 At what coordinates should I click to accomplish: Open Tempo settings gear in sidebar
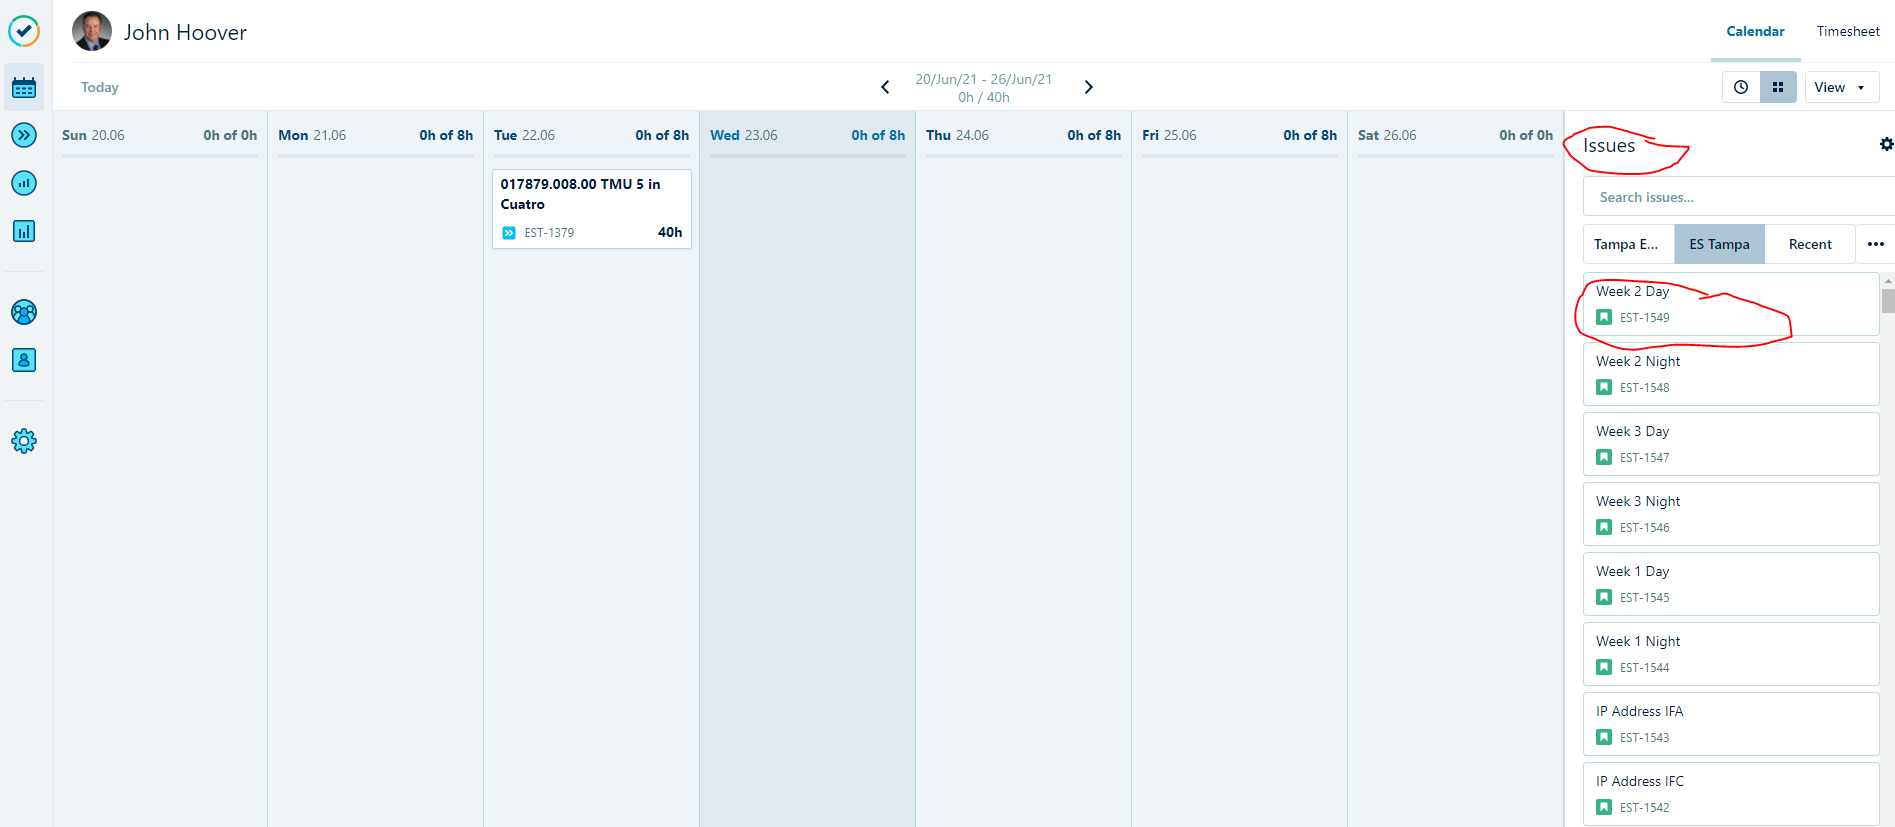(24, 441)
